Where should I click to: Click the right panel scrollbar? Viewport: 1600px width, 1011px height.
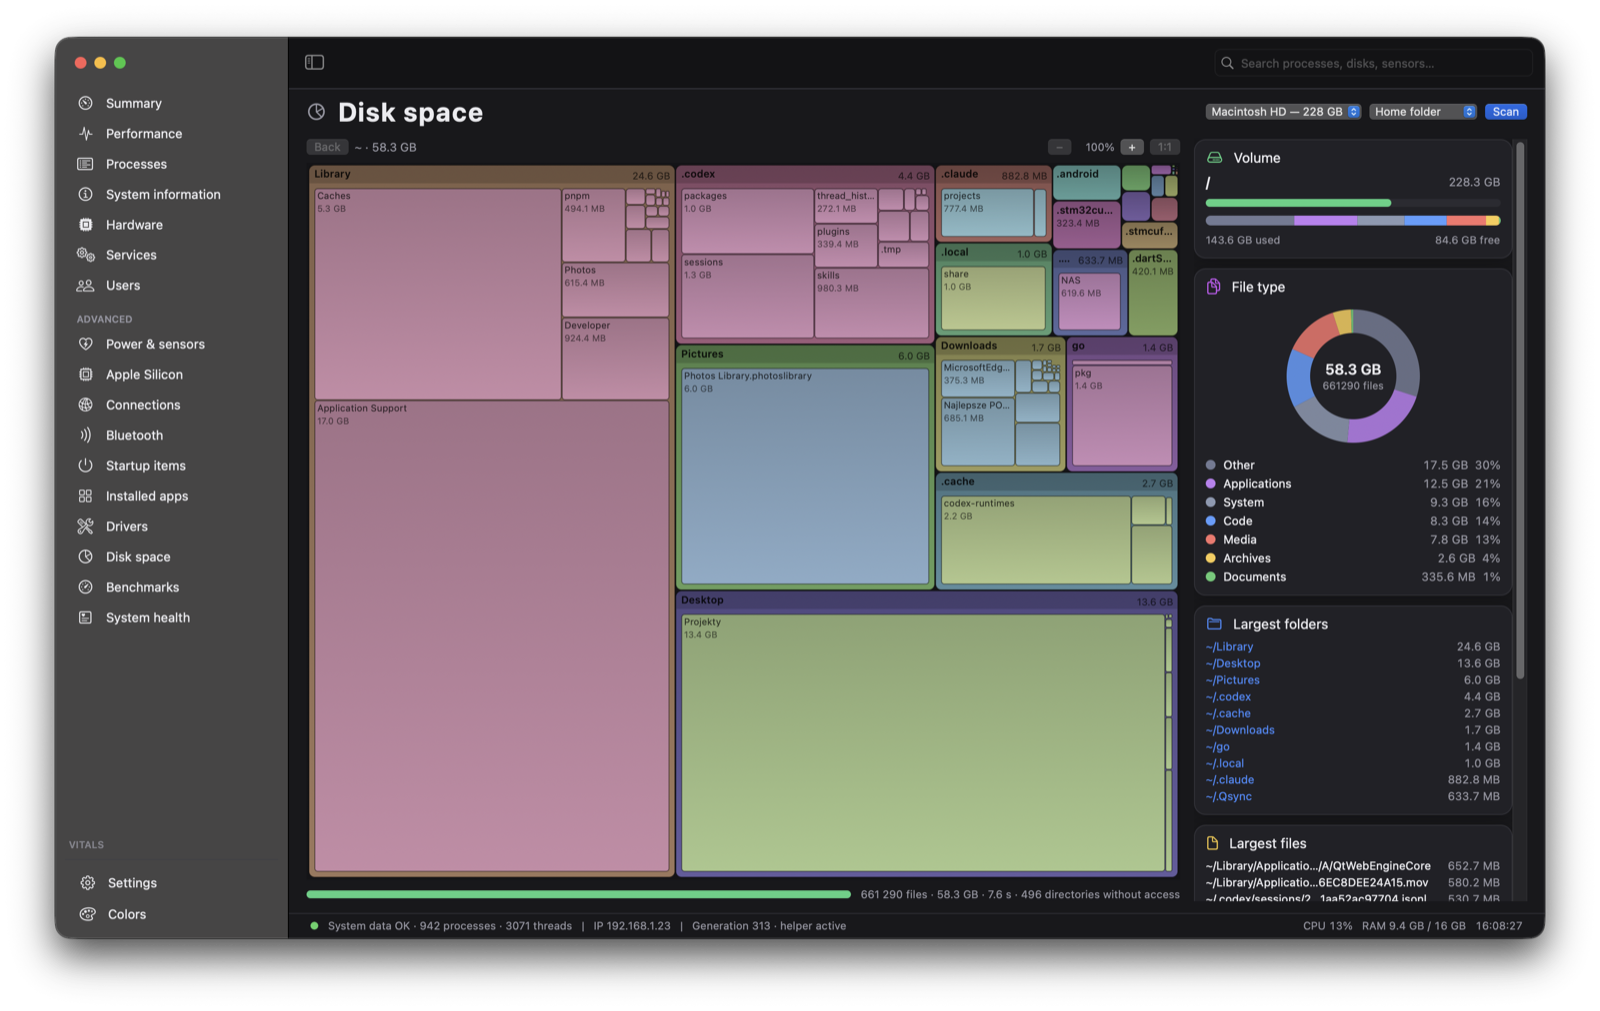point(1520,410)
